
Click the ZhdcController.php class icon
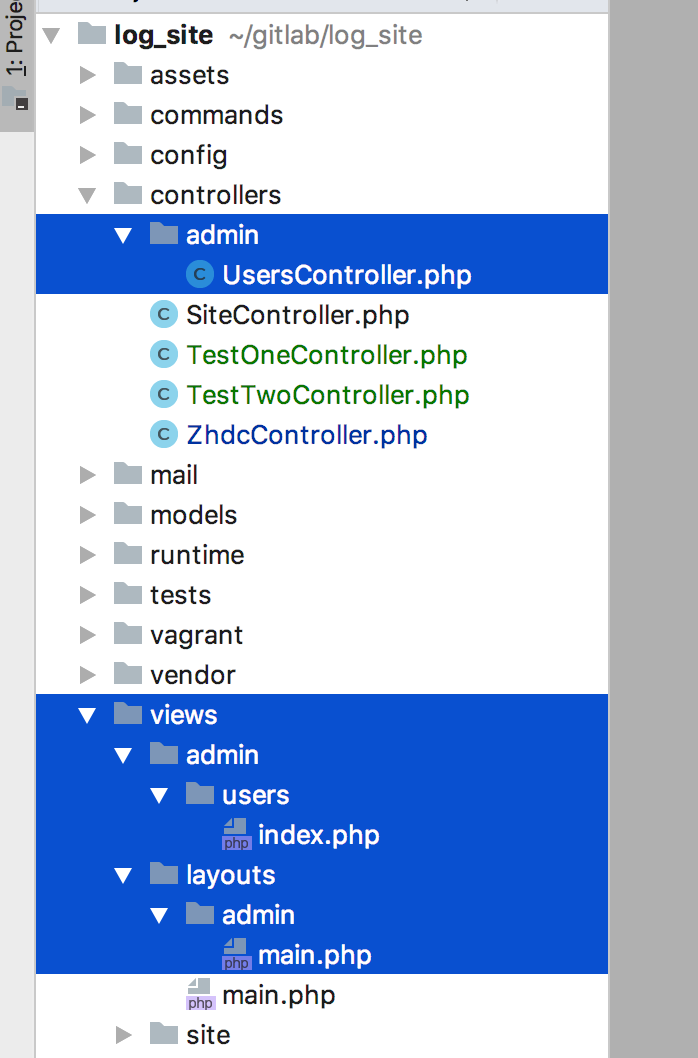tap(163, 435)
